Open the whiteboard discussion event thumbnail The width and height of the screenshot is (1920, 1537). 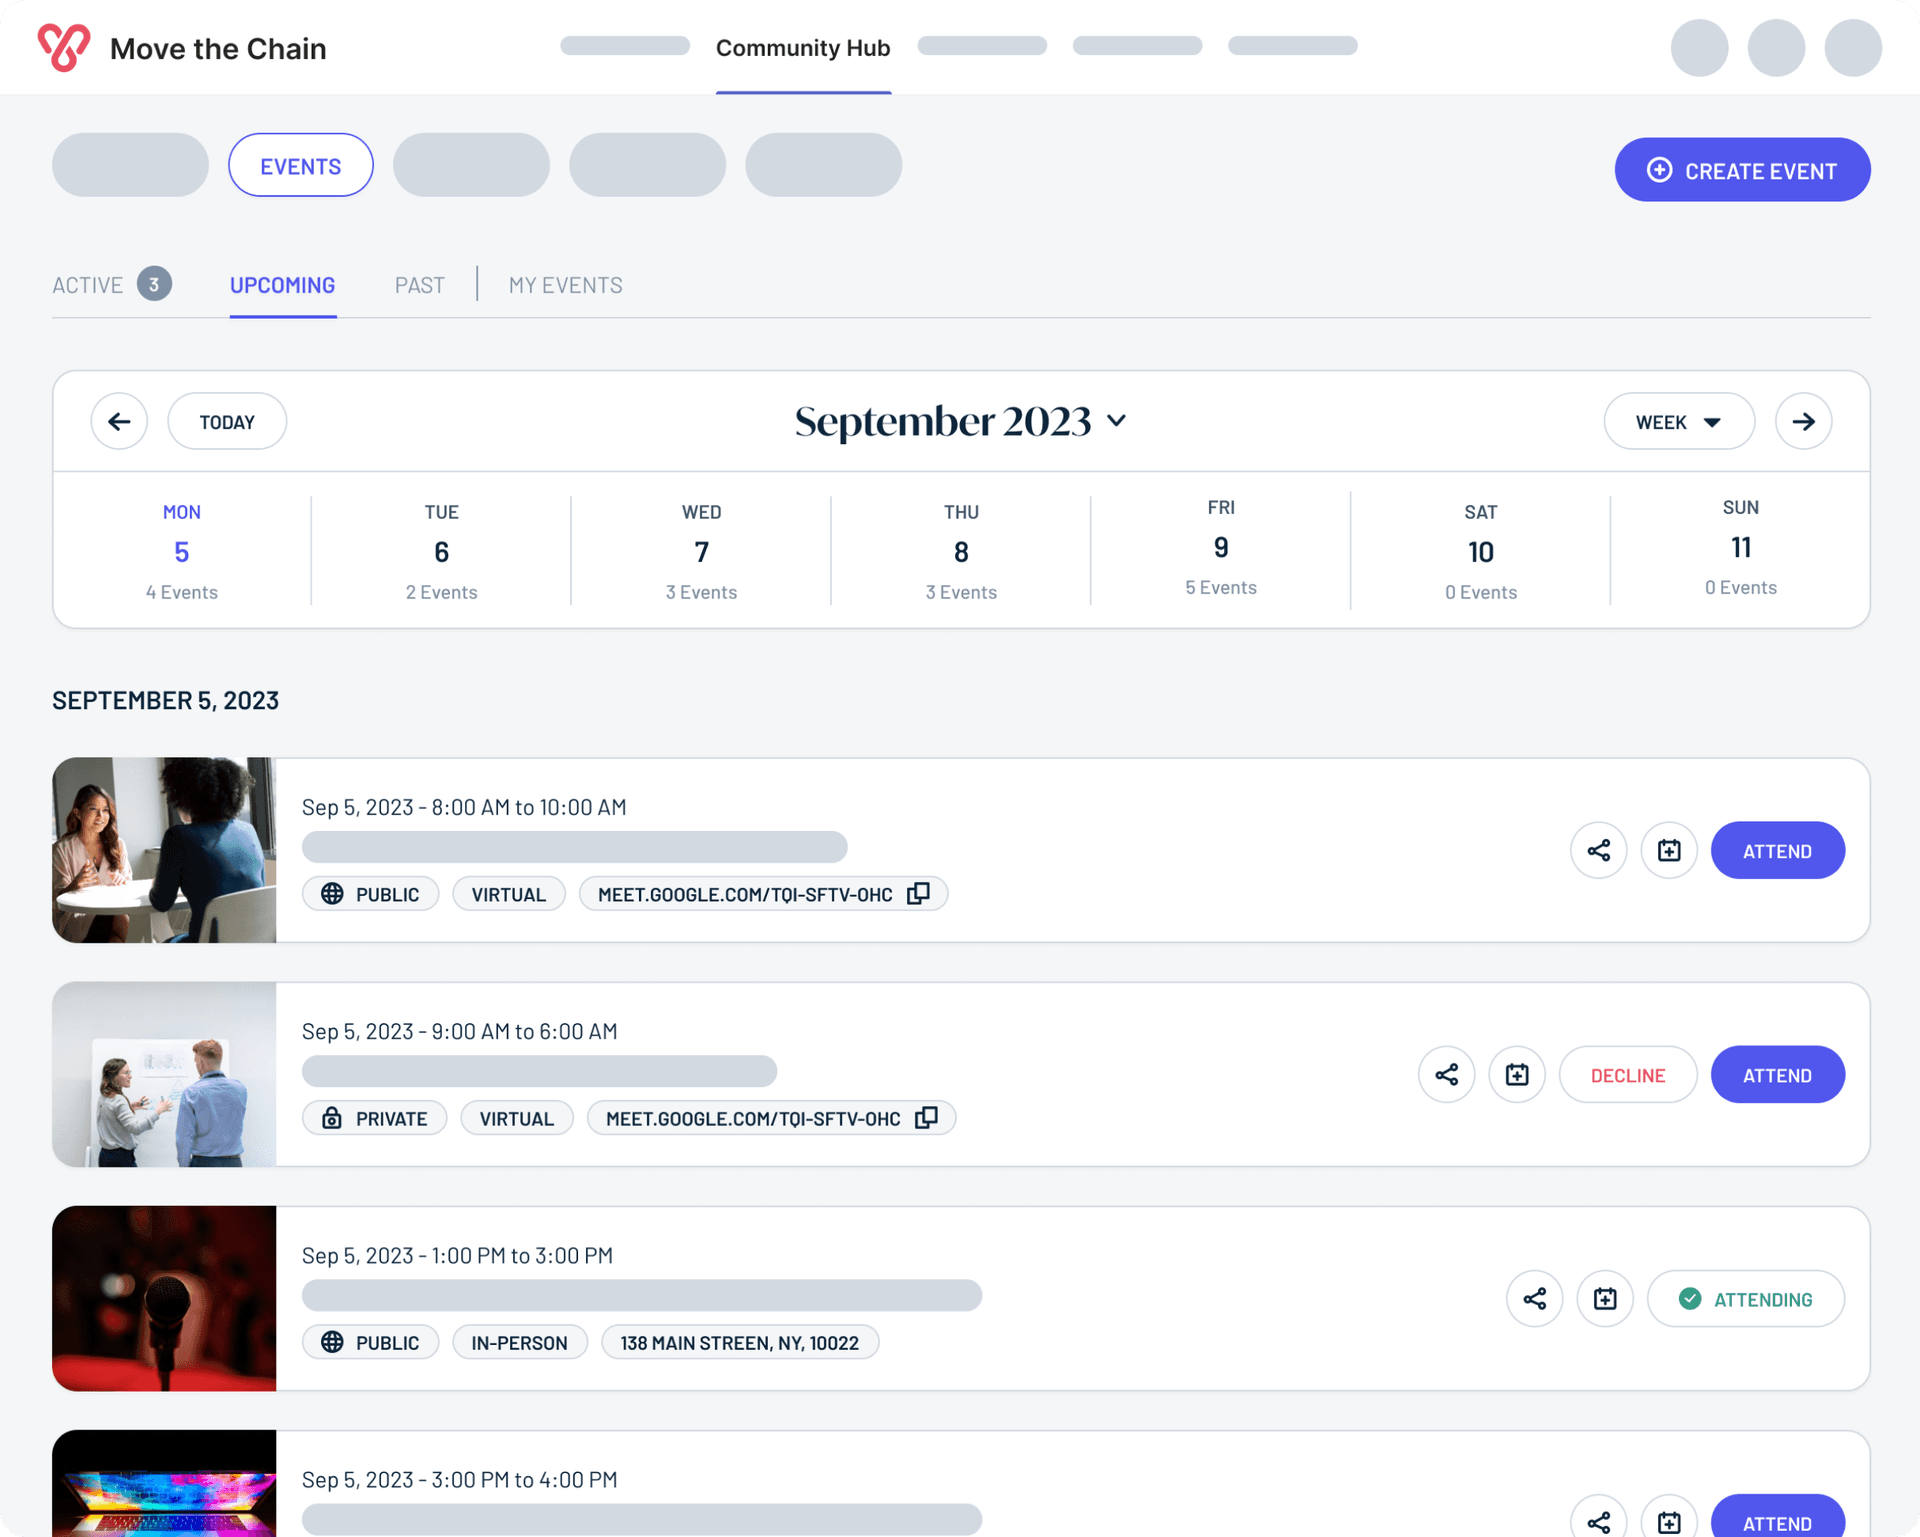(164, 1074)
